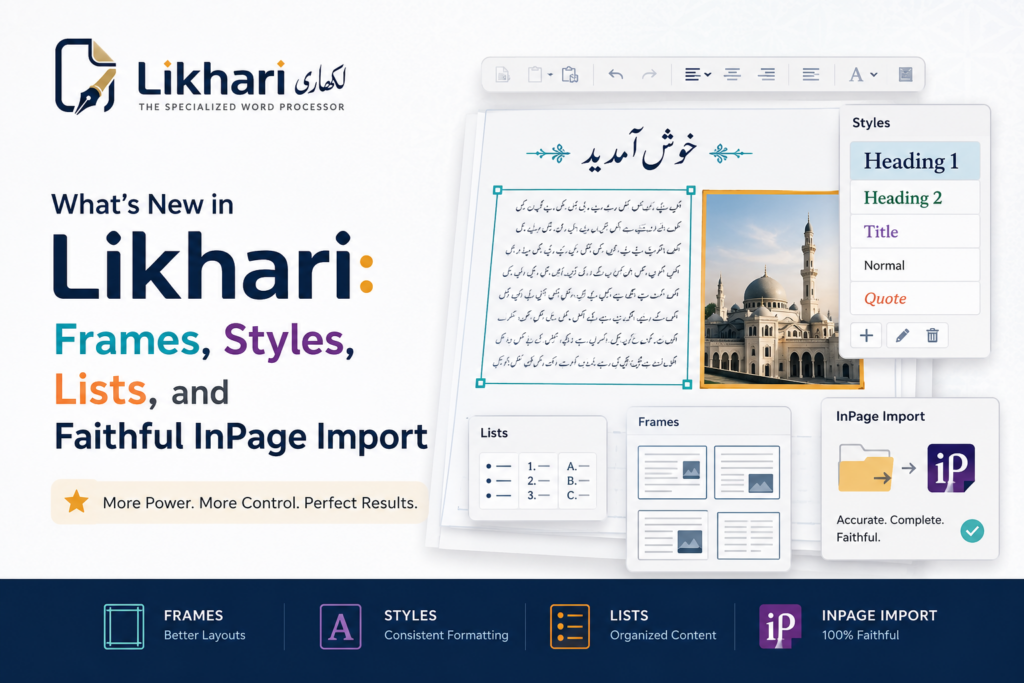Click 'THE SPECIALIZED WORD PROCESSOR' tagline
This screenshot has height=683, width=1024.
pos(242,107)
